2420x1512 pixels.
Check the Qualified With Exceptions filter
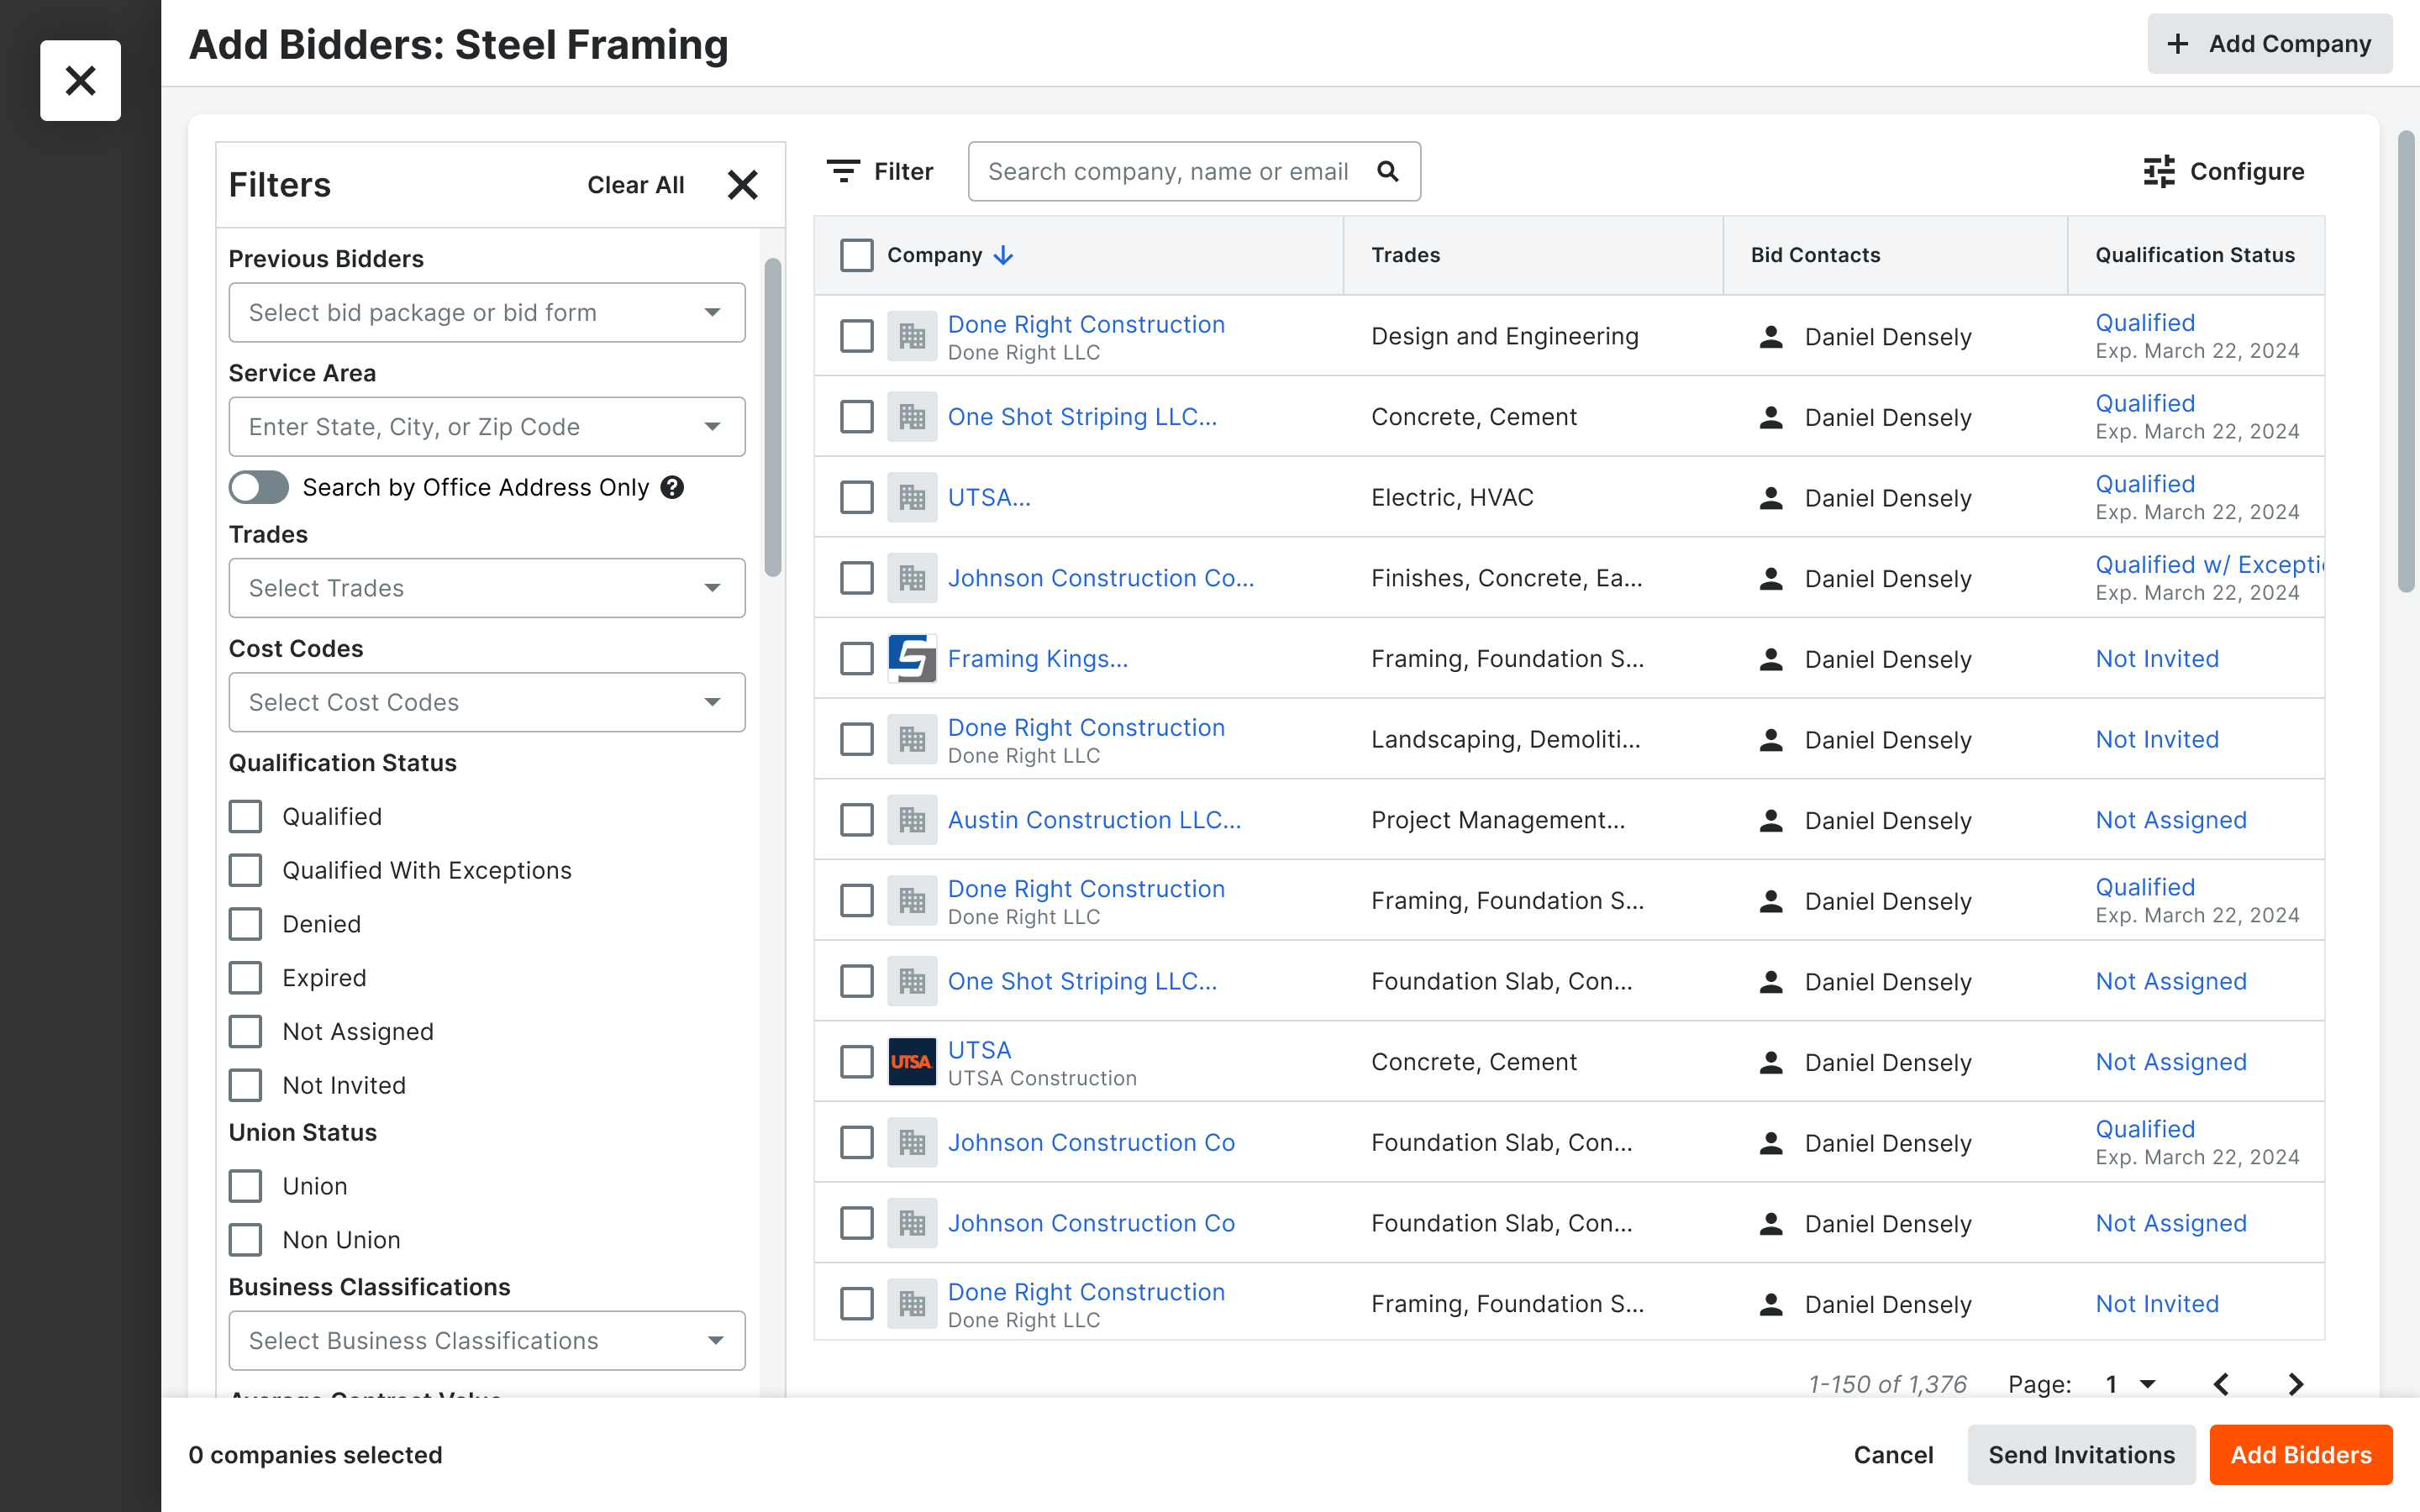click(246, 870)
